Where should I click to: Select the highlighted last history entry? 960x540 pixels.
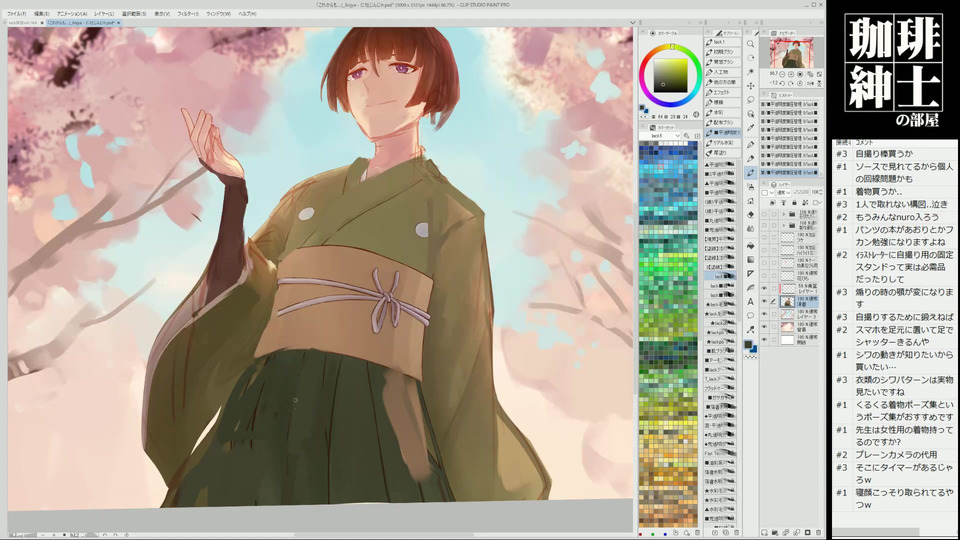(790, 172)
